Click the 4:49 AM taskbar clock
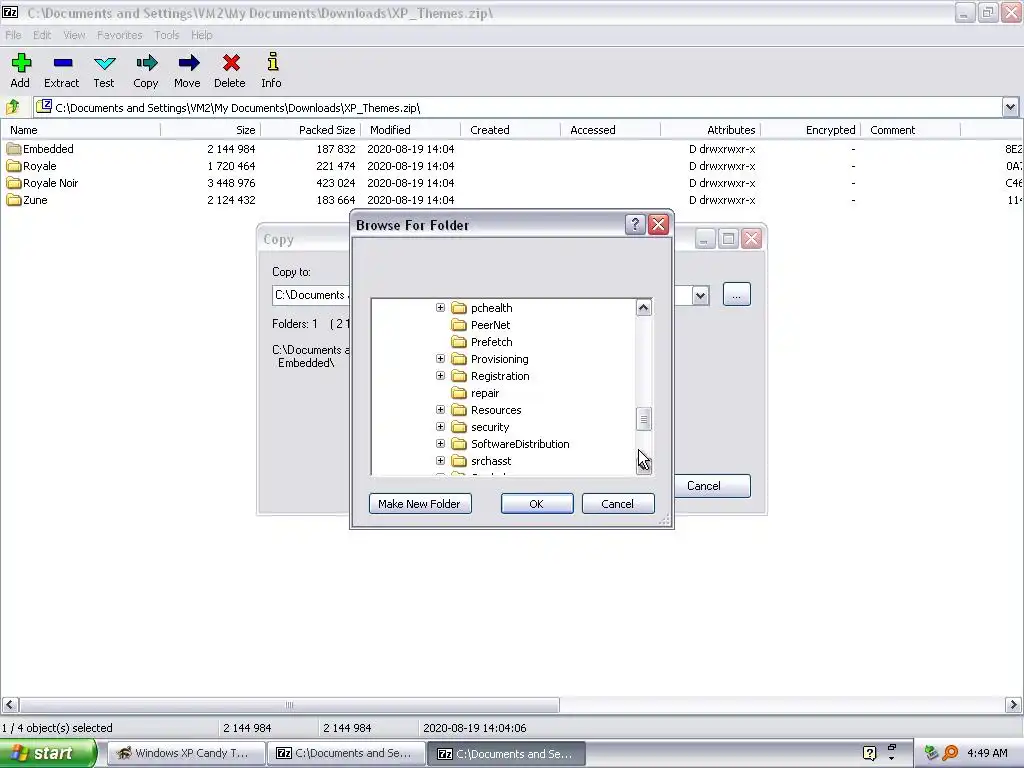 point(987,753)
